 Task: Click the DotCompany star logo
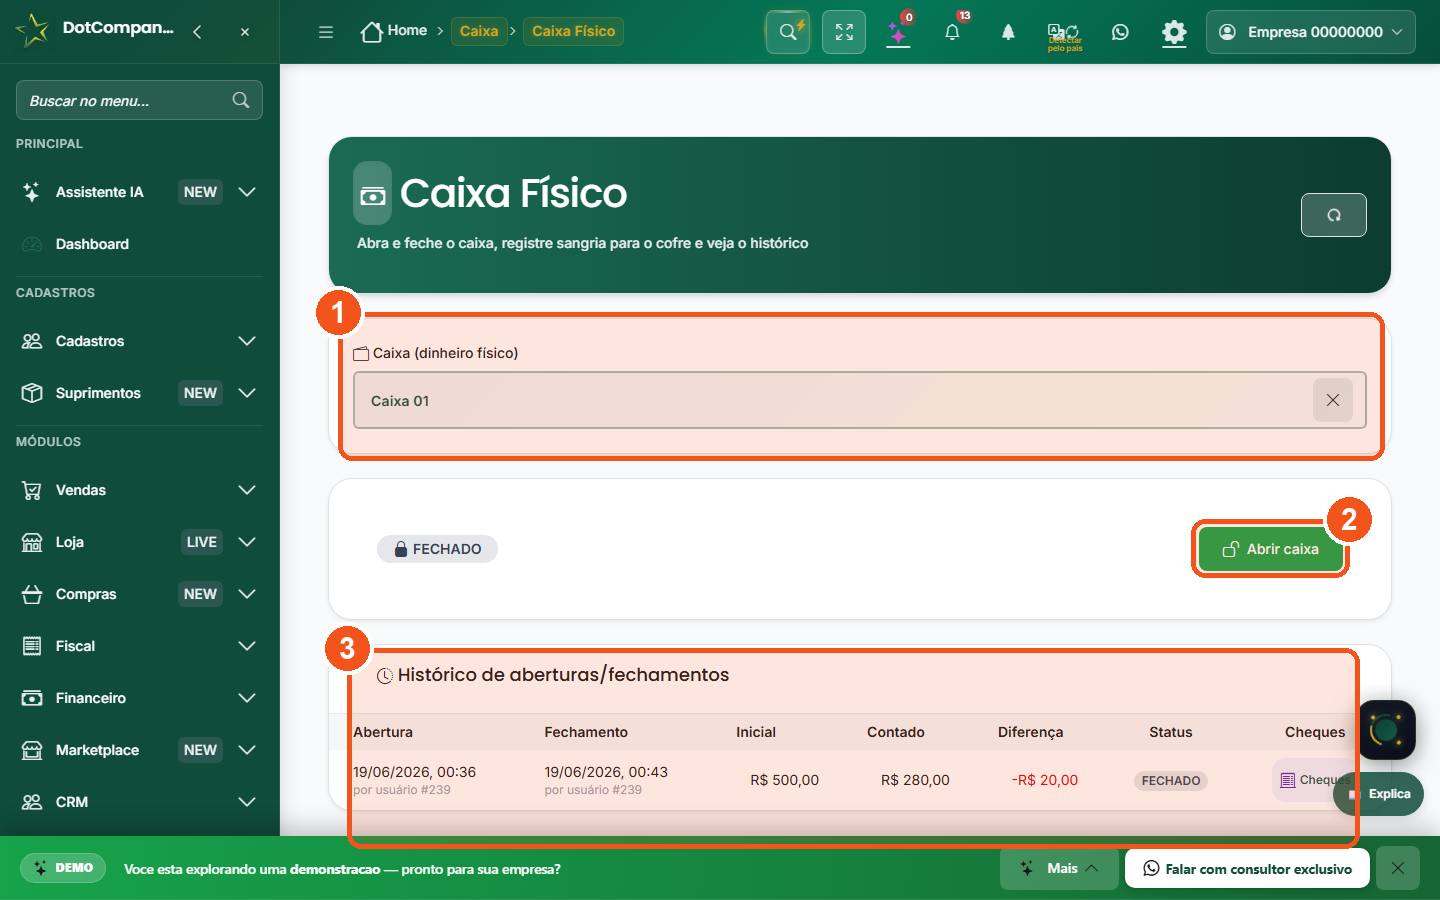32,30
